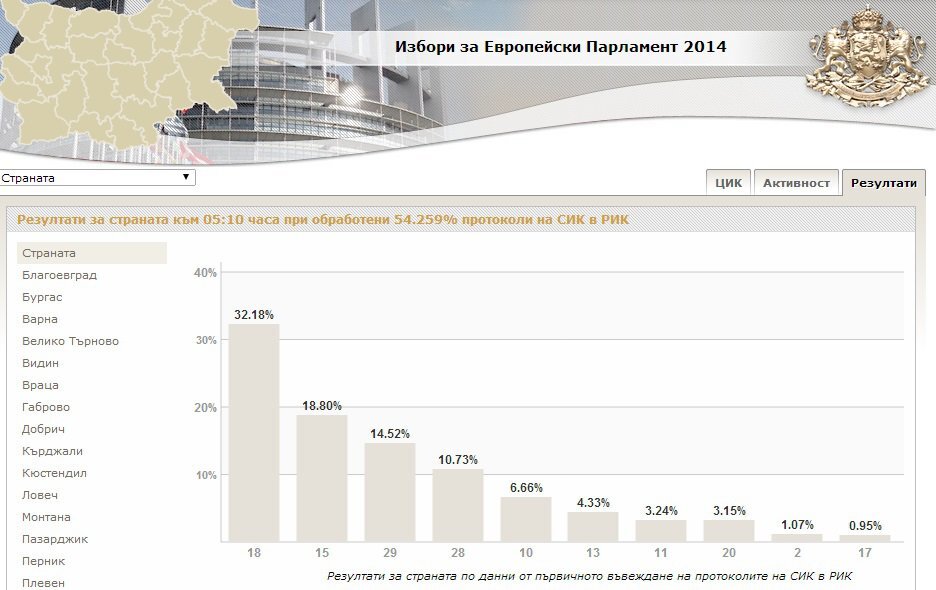The width and height of the screenshot is (936, 590).
Task: Open results for Бургас
Action: click(42, 297)
